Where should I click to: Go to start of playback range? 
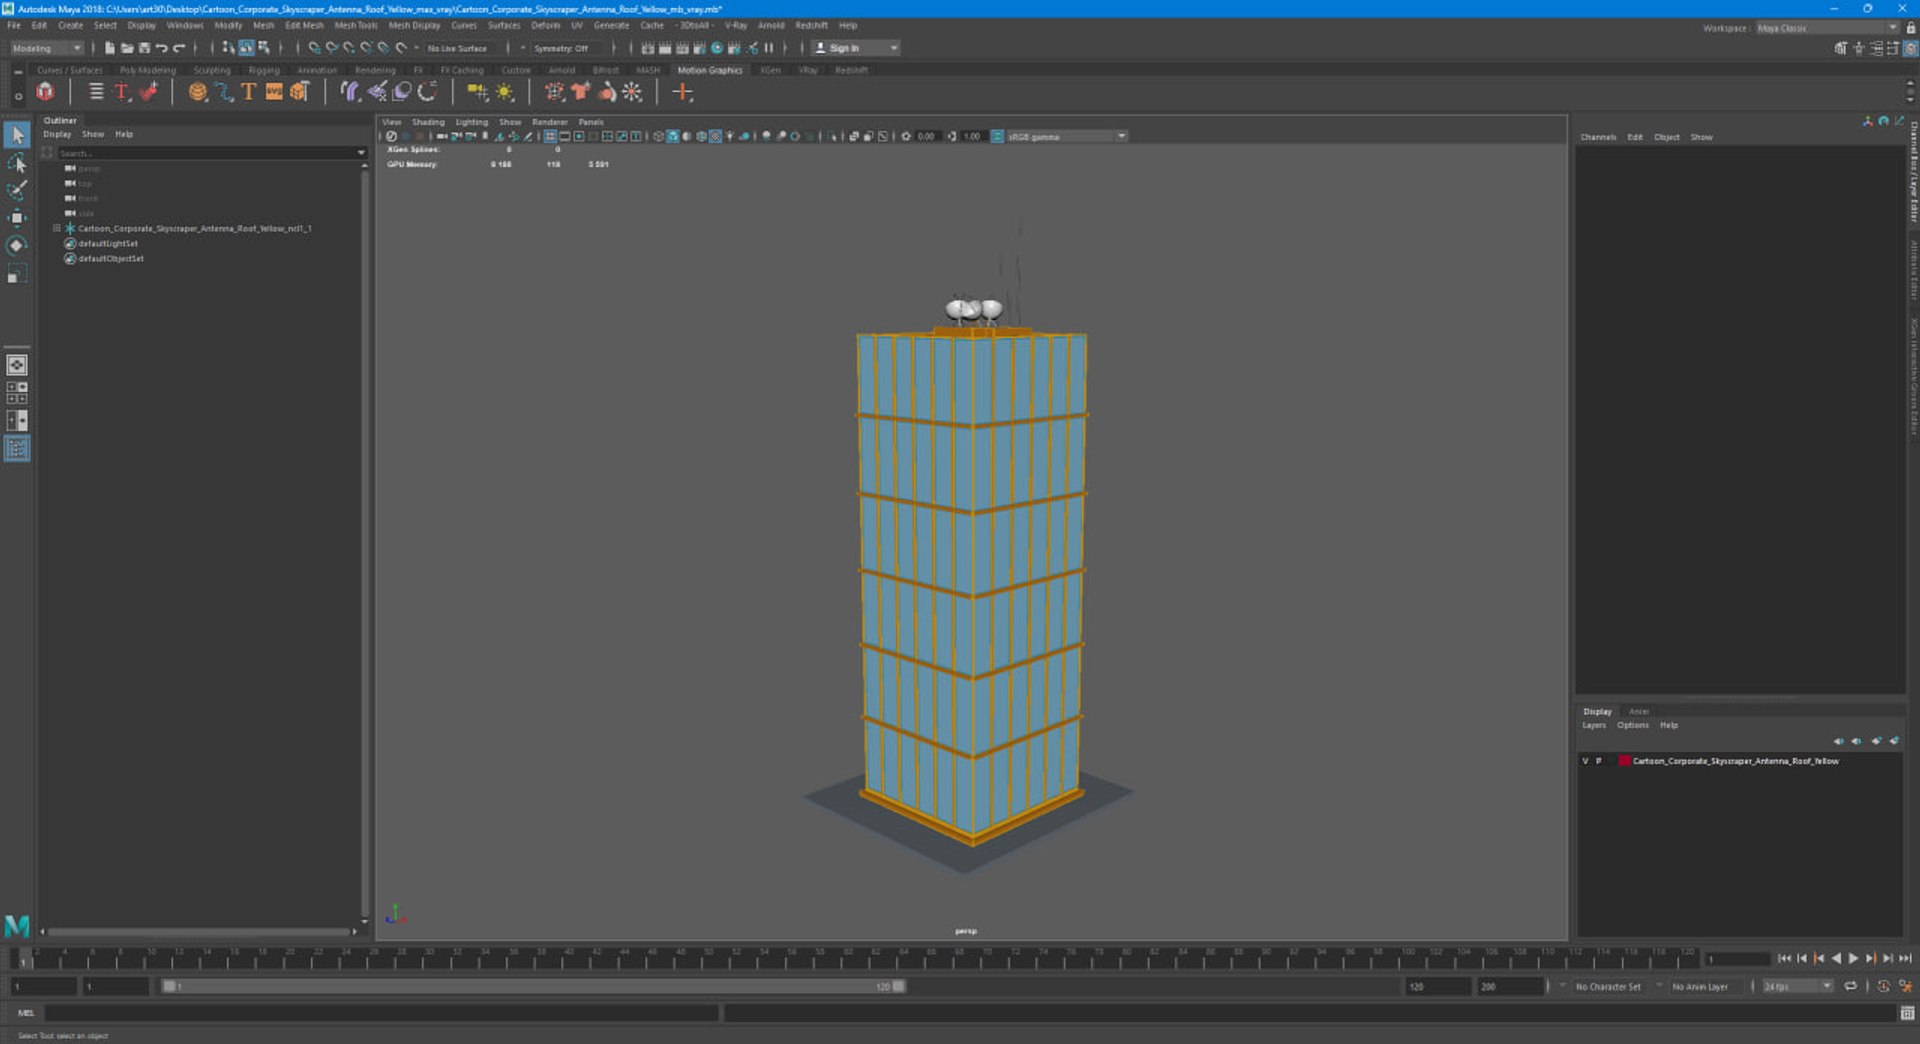[x=1784, y=958]
